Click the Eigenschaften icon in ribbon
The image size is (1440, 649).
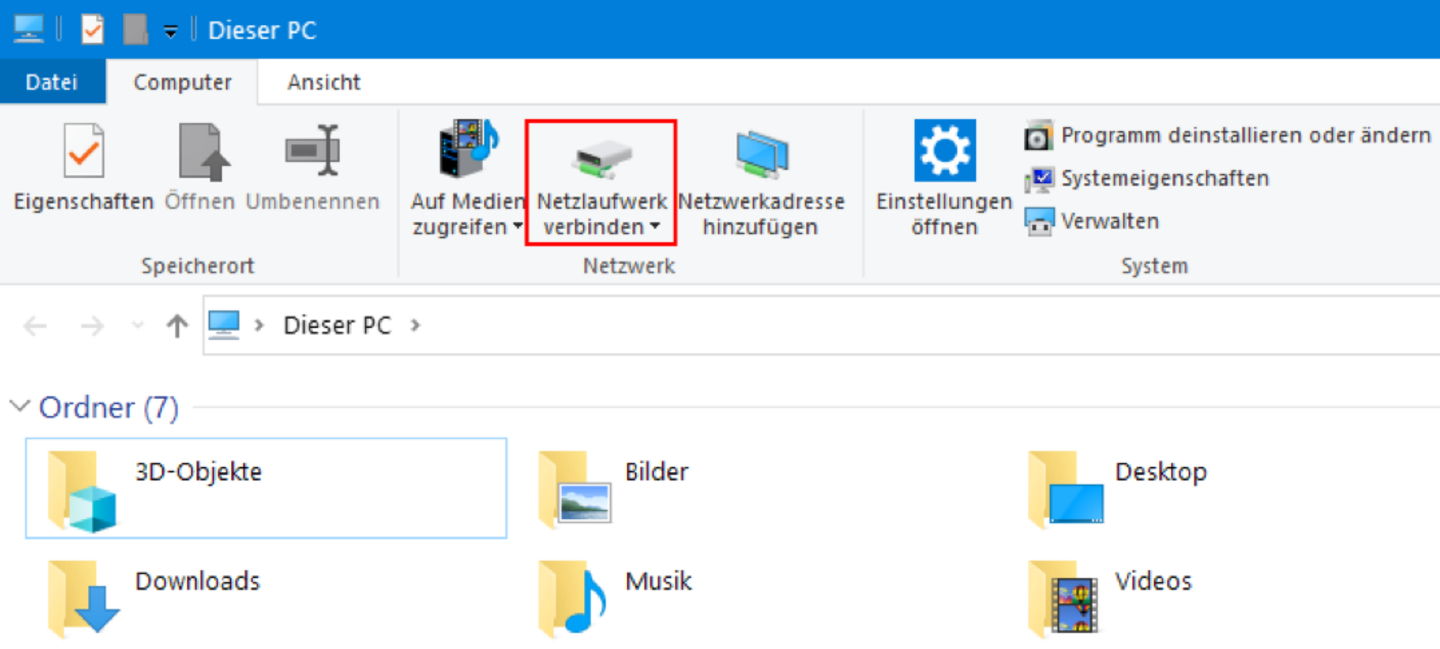coord(83,151)
